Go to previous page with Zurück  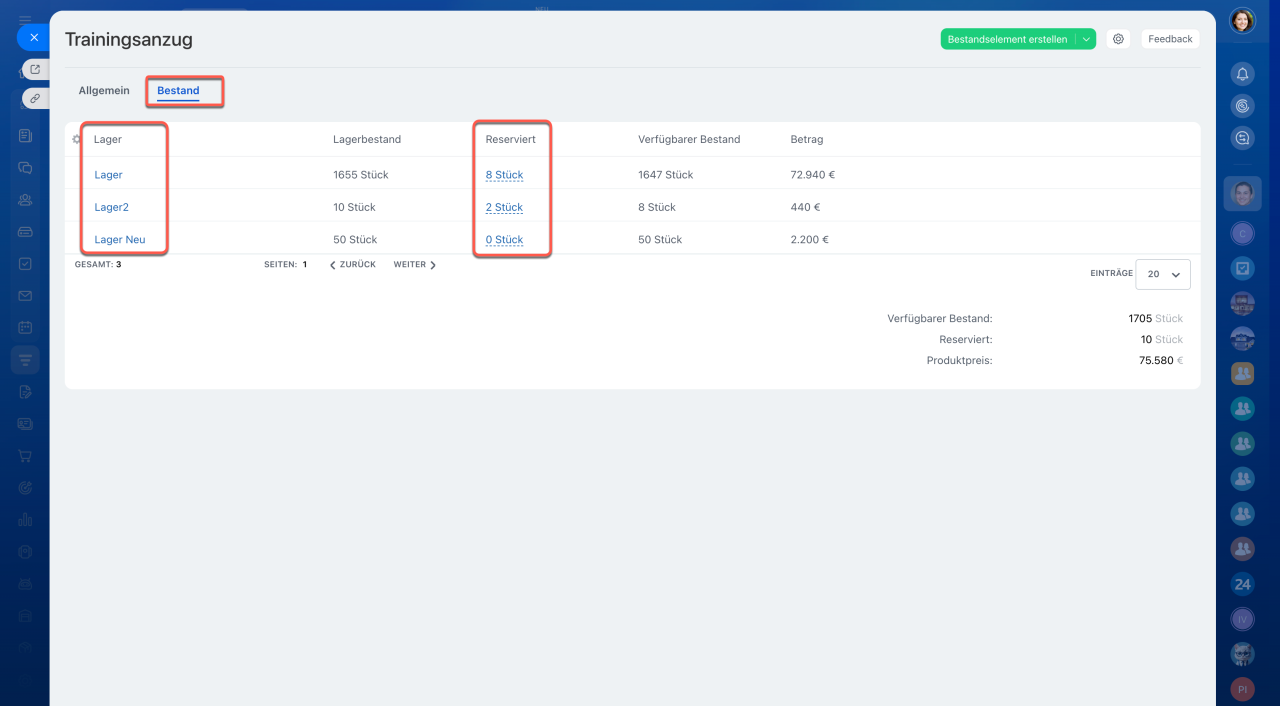click(x=353, y=265)
